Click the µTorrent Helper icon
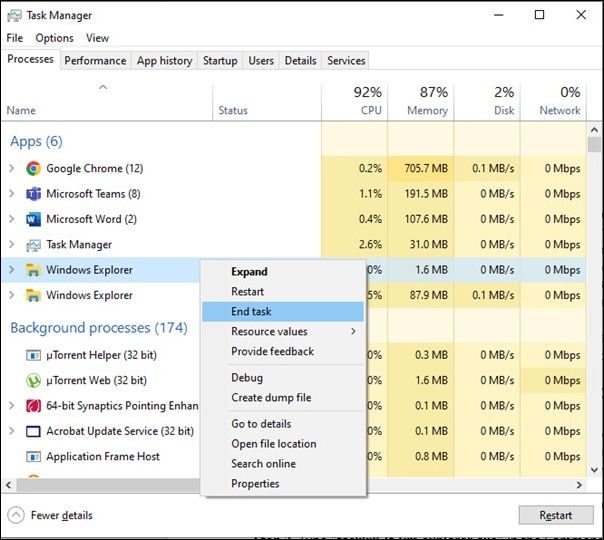Screen dimensions: 604x540 [33, 355]
